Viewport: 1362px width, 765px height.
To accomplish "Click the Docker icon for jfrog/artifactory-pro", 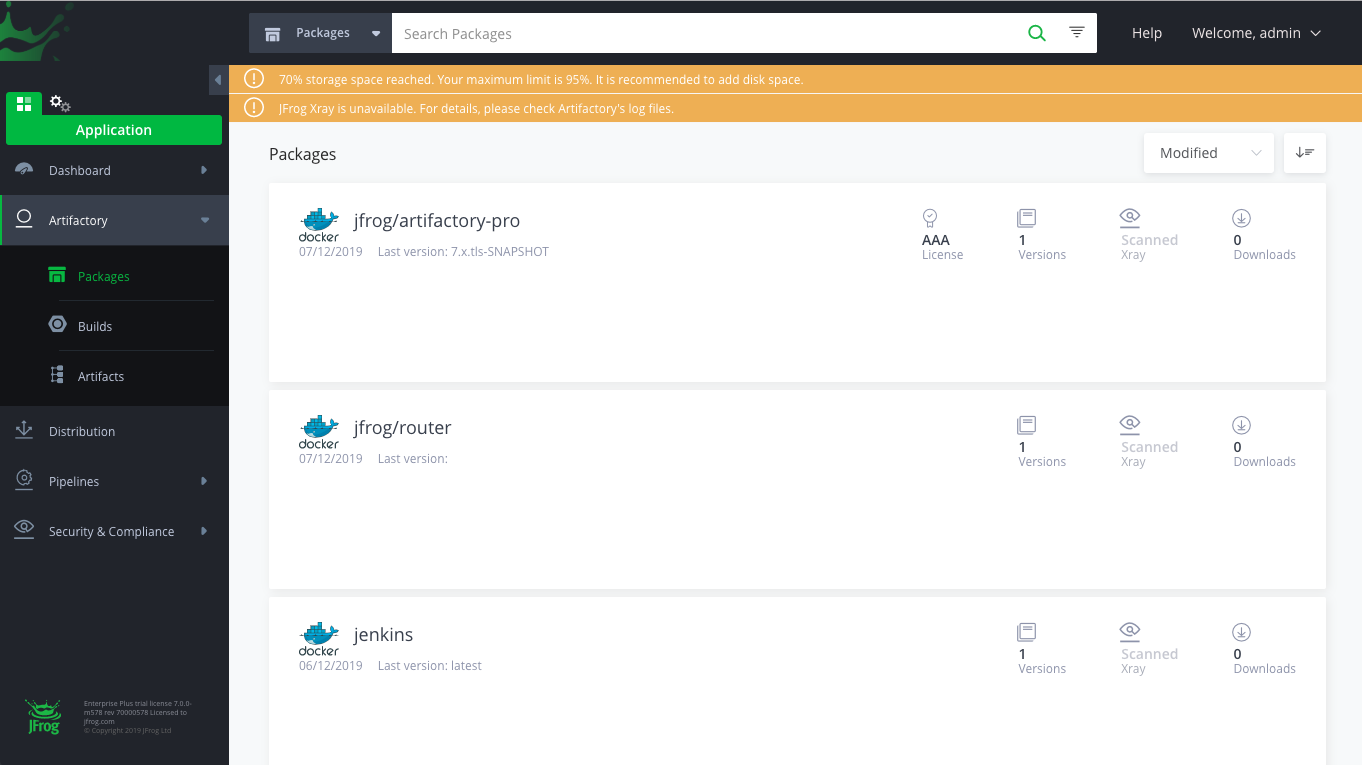I will [x=319, y=225].
